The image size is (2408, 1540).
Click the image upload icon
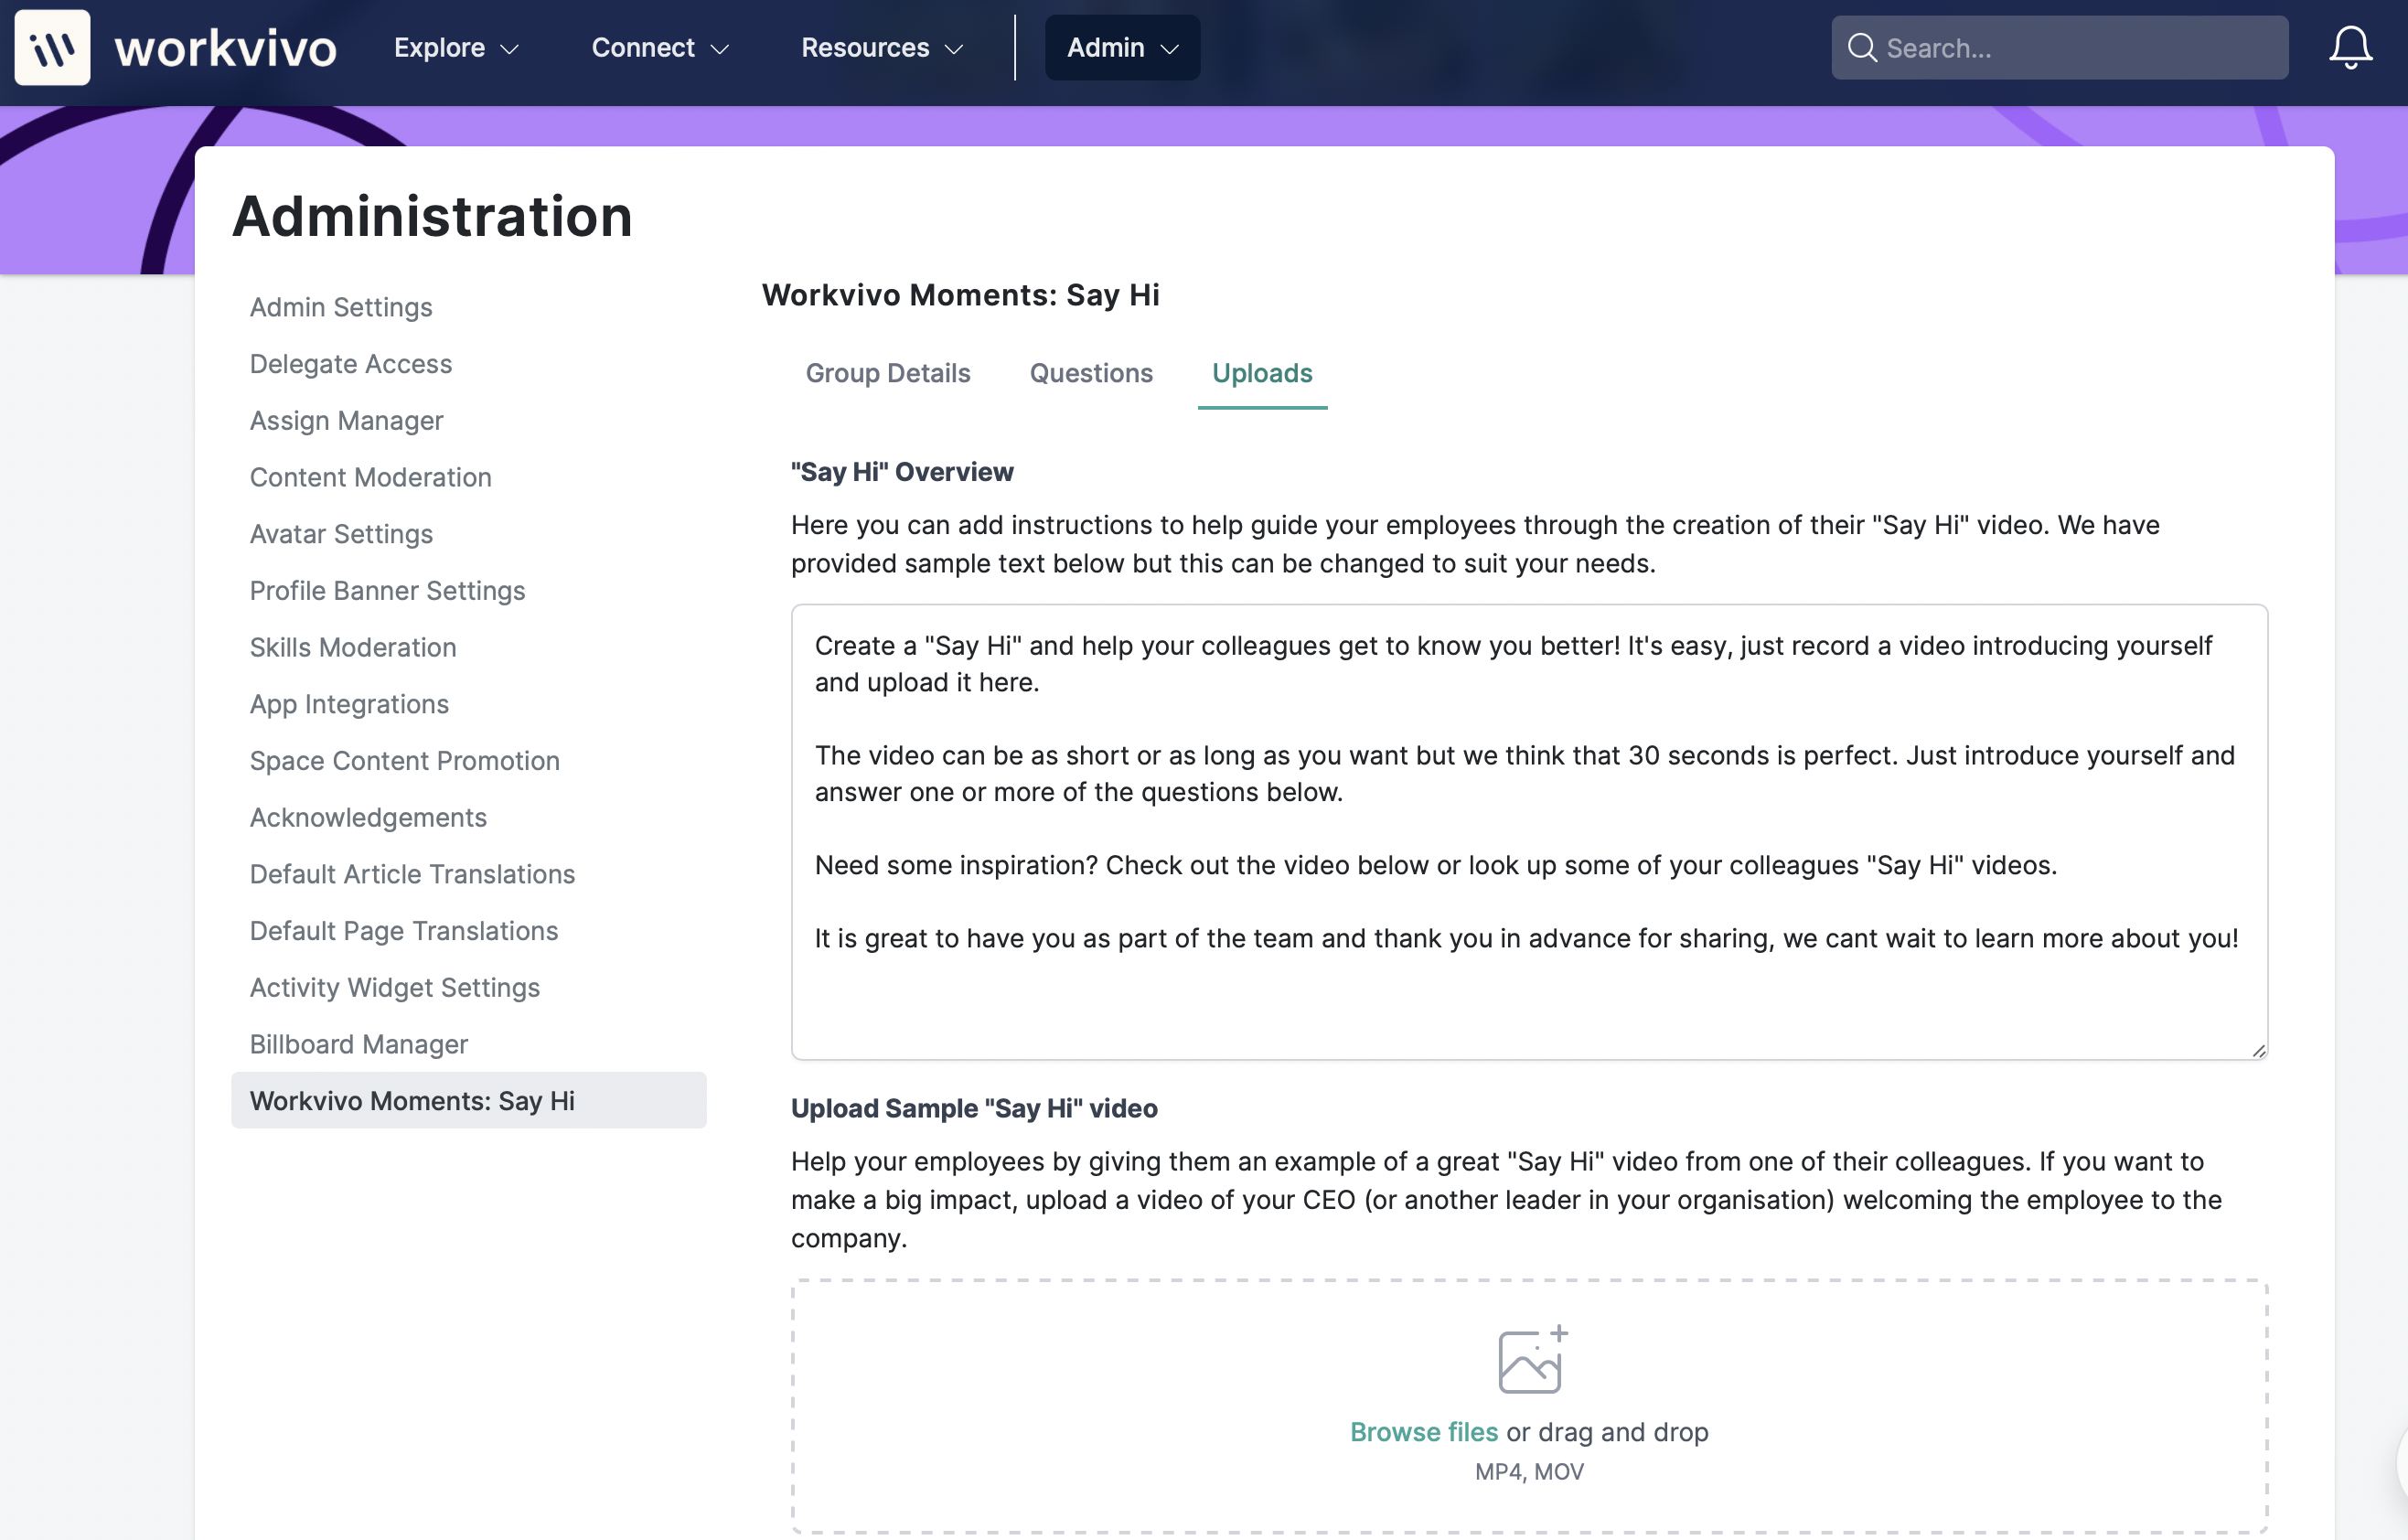1530,1360
